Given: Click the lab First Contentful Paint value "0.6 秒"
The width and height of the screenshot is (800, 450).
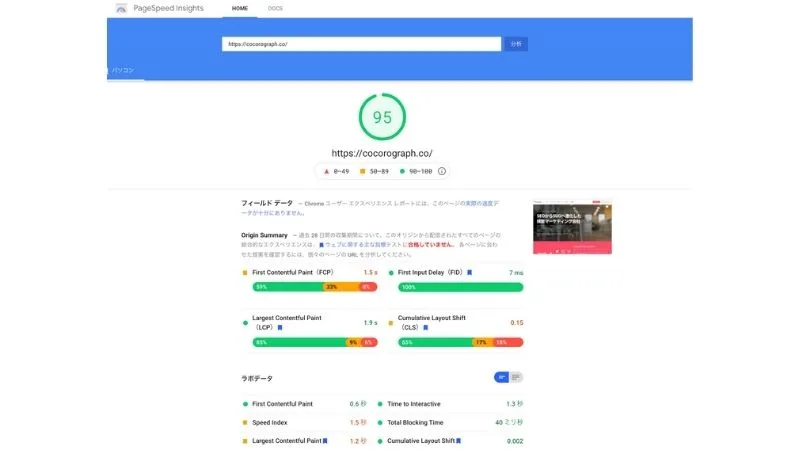Looking at the screenshot, I should tap(358, 404).
